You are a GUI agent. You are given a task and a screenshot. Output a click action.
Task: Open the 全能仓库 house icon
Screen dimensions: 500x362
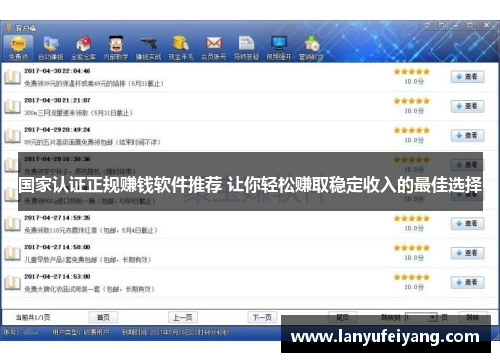[x=83, y=48]
